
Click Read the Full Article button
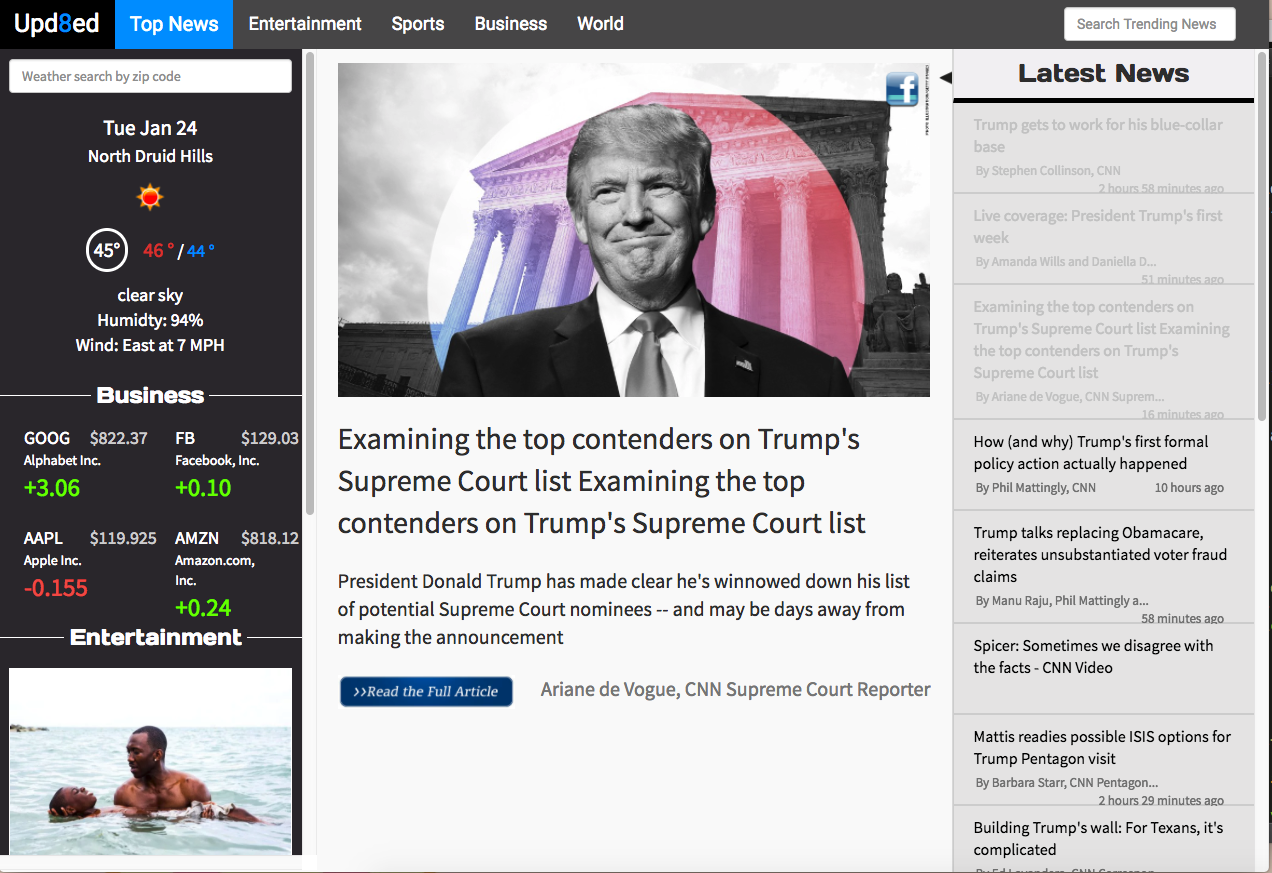[426, 691]
